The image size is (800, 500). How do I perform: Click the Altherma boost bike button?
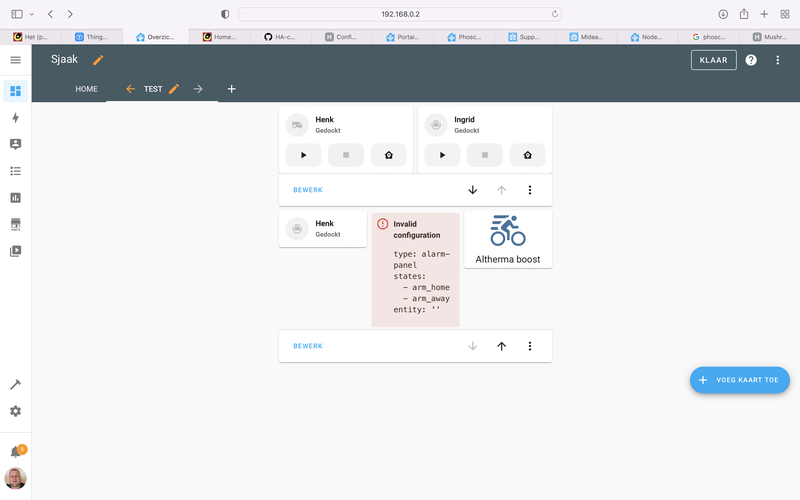pyautogui.click(x=508, y=239)
